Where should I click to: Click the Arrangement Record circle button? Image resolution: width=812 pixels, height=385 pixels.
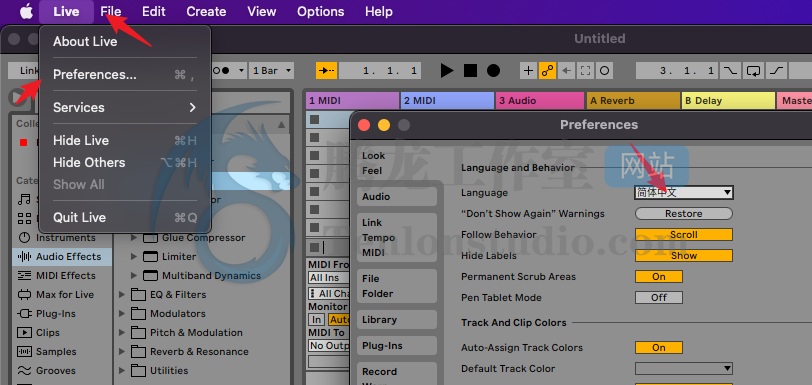pos(494,70)
